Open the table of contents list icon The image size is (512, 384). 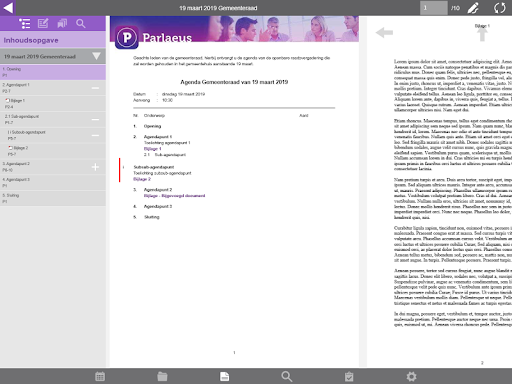25,24
